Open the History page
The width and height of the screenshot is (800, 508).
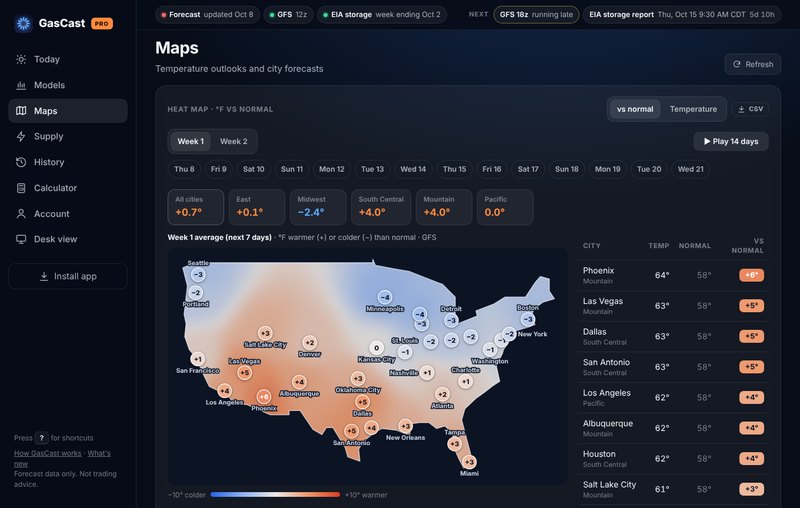pos(68,162)
